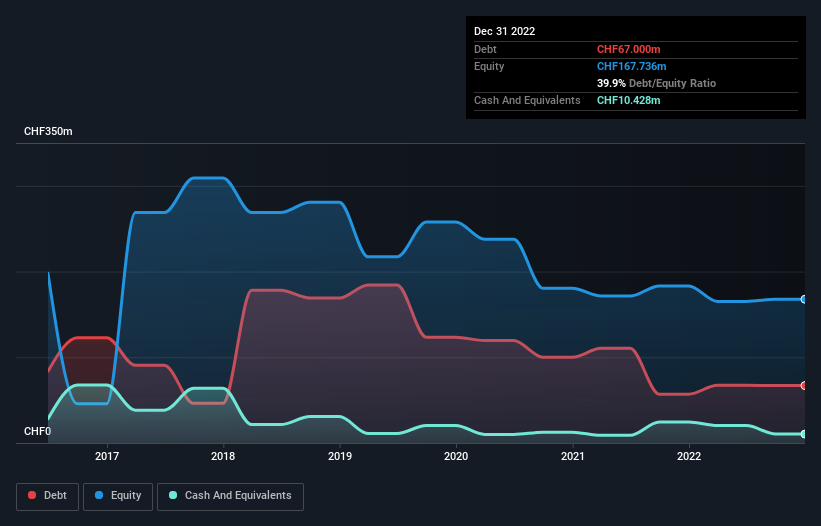
Task: Toggle Cash And Equivalents legend button
Action: coord(230,497)
